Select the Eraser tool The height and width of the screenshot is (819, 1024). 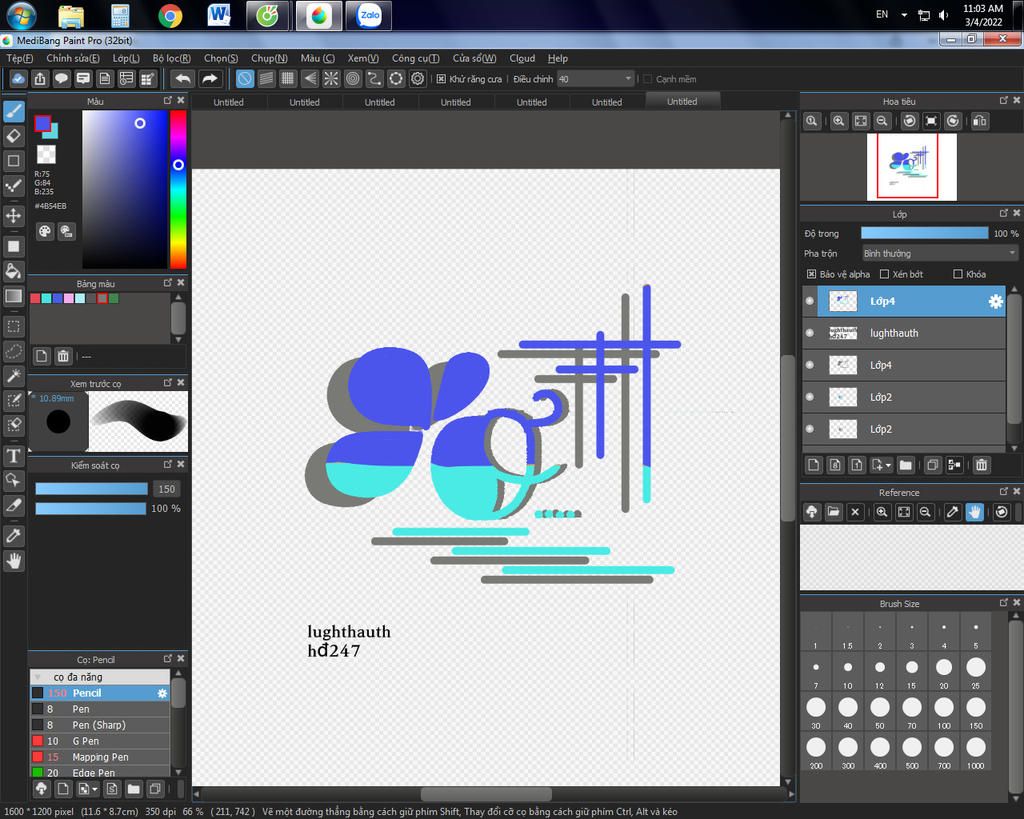[x=14, y=136]
